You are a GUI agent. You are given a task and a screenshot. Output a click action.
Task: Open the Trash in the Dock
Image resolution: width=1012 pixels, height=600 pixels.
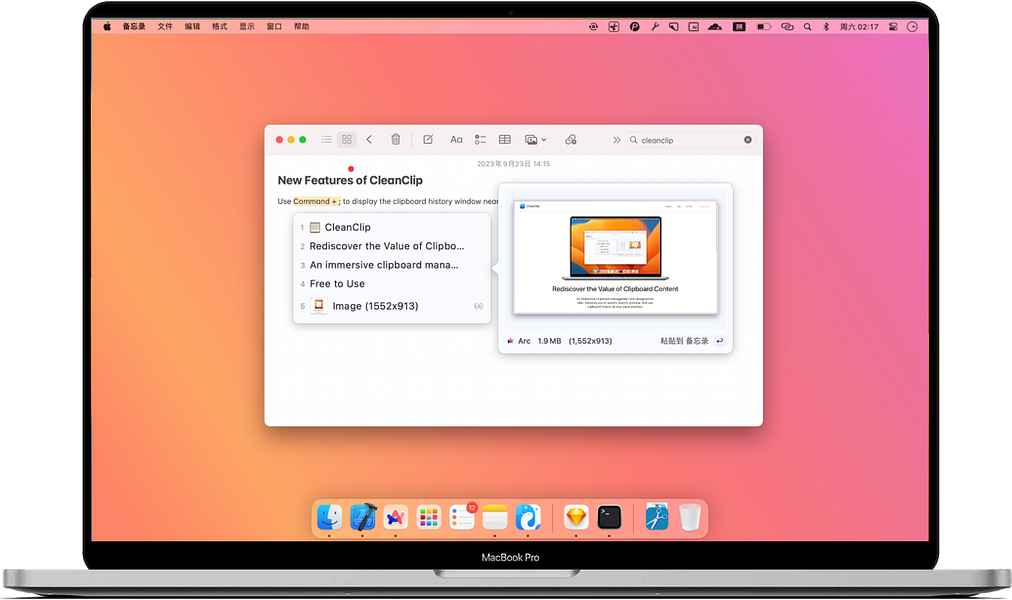click(x=690, y=517)
